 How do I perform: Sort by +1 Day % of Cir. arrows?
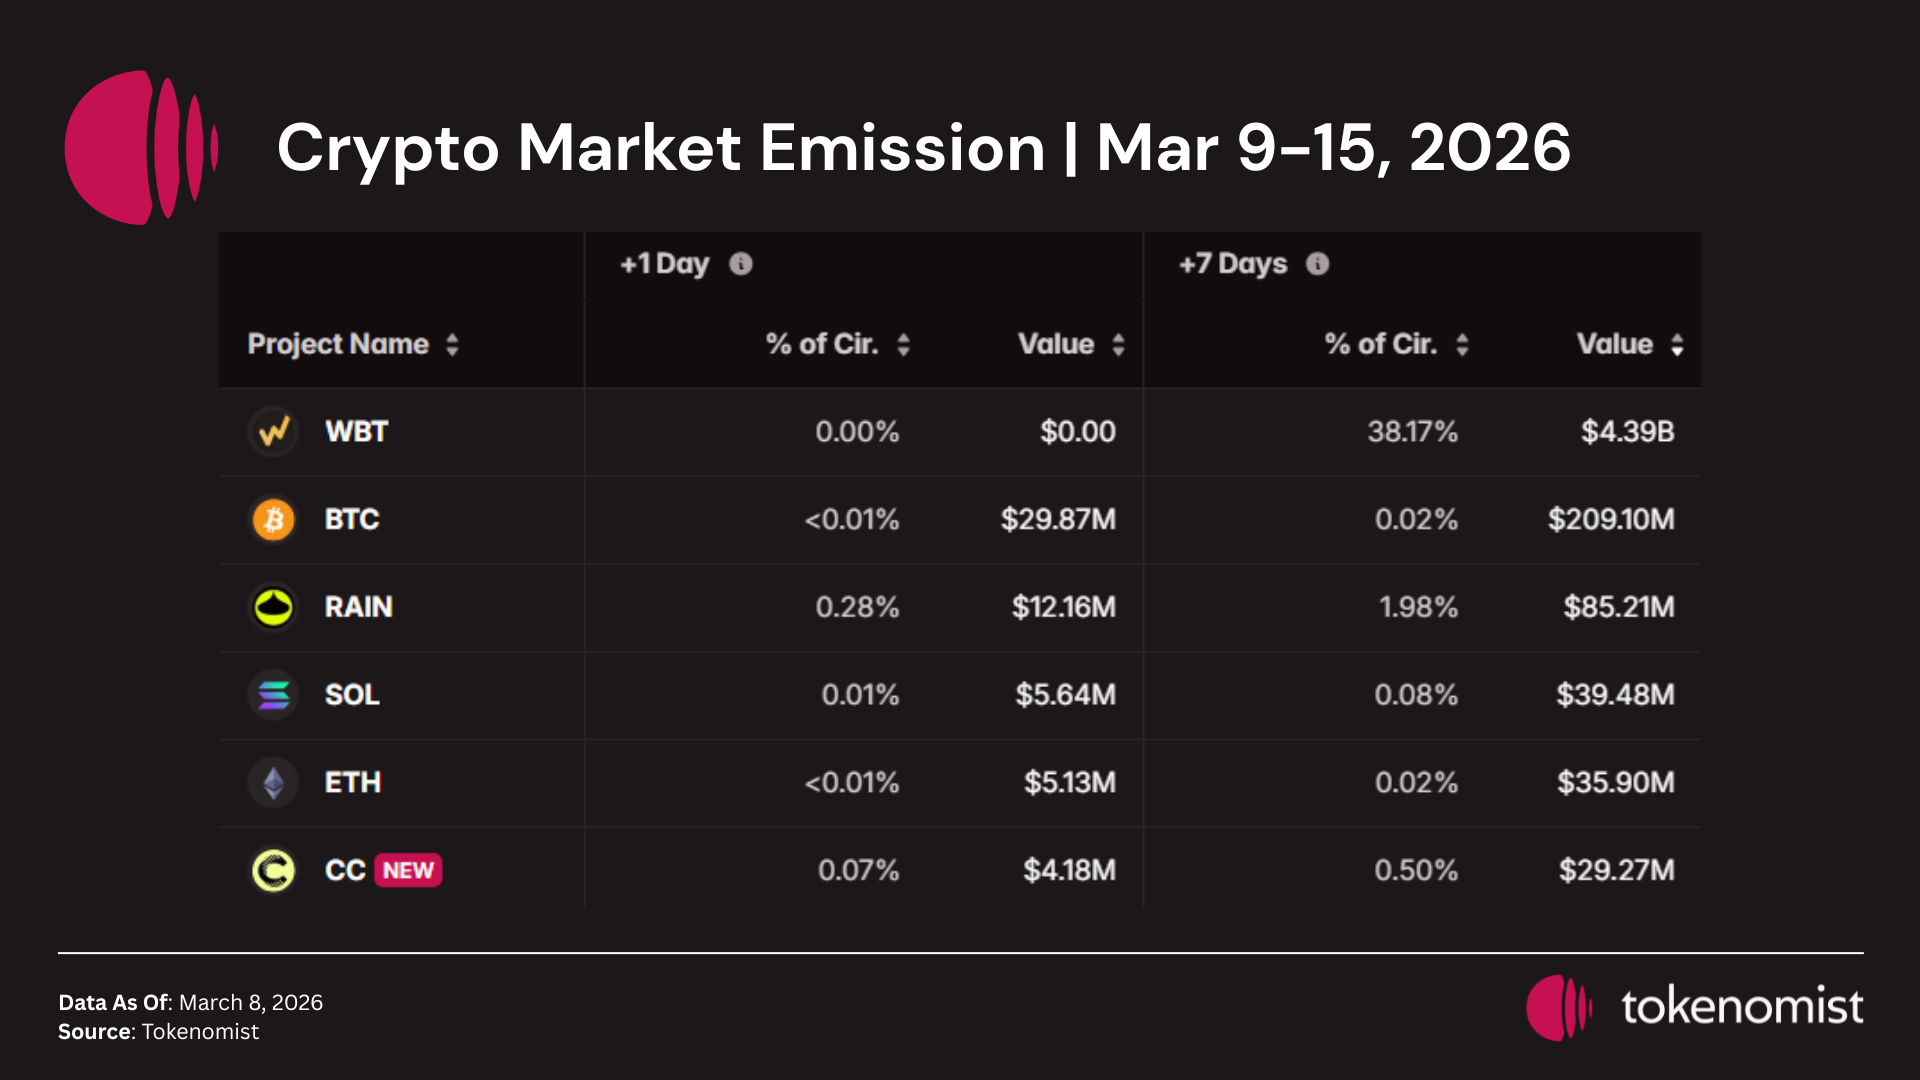904,345
